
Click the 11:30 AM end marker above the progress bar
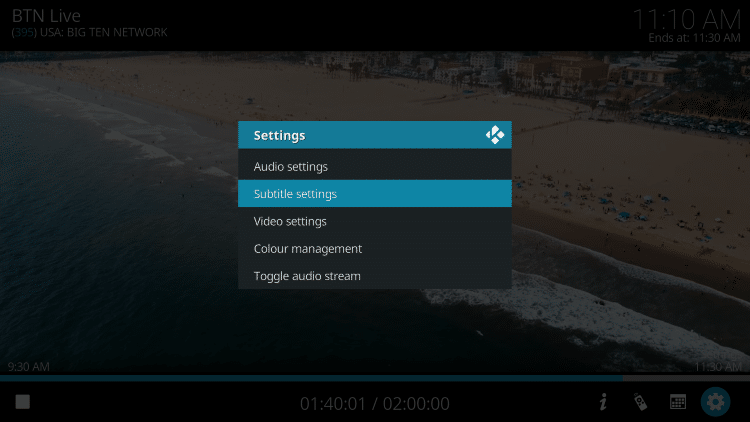click(x=718, y=366)
